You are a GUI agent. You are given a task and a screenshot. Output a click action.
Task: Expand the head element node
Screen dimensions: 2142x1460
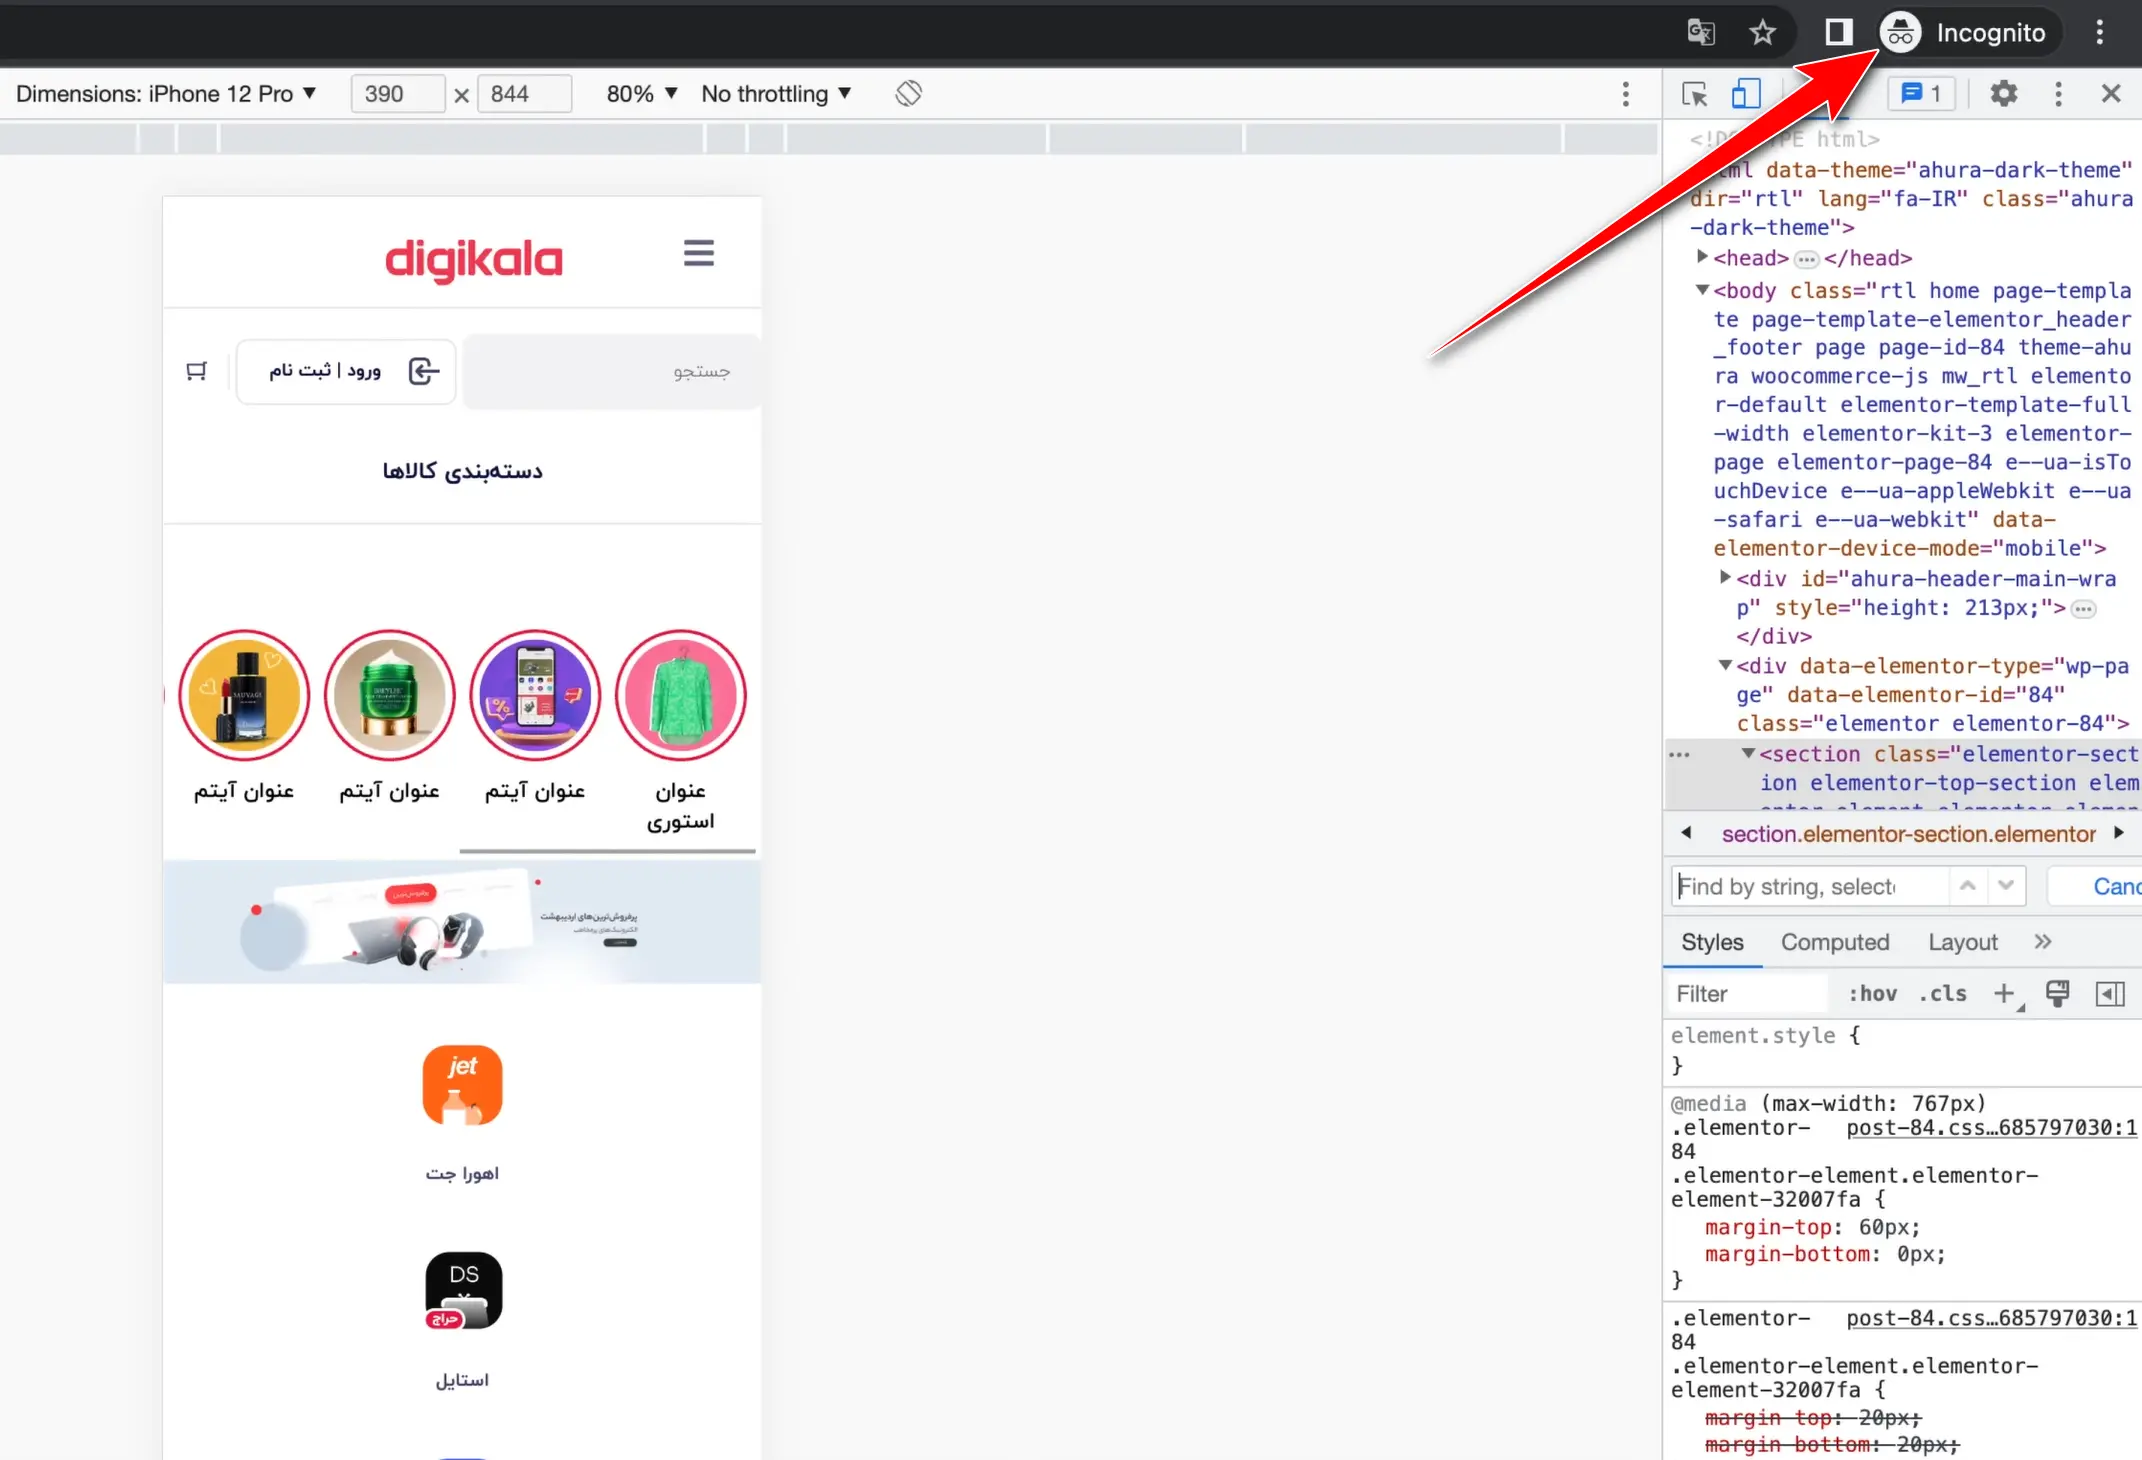click(1702, 257)
